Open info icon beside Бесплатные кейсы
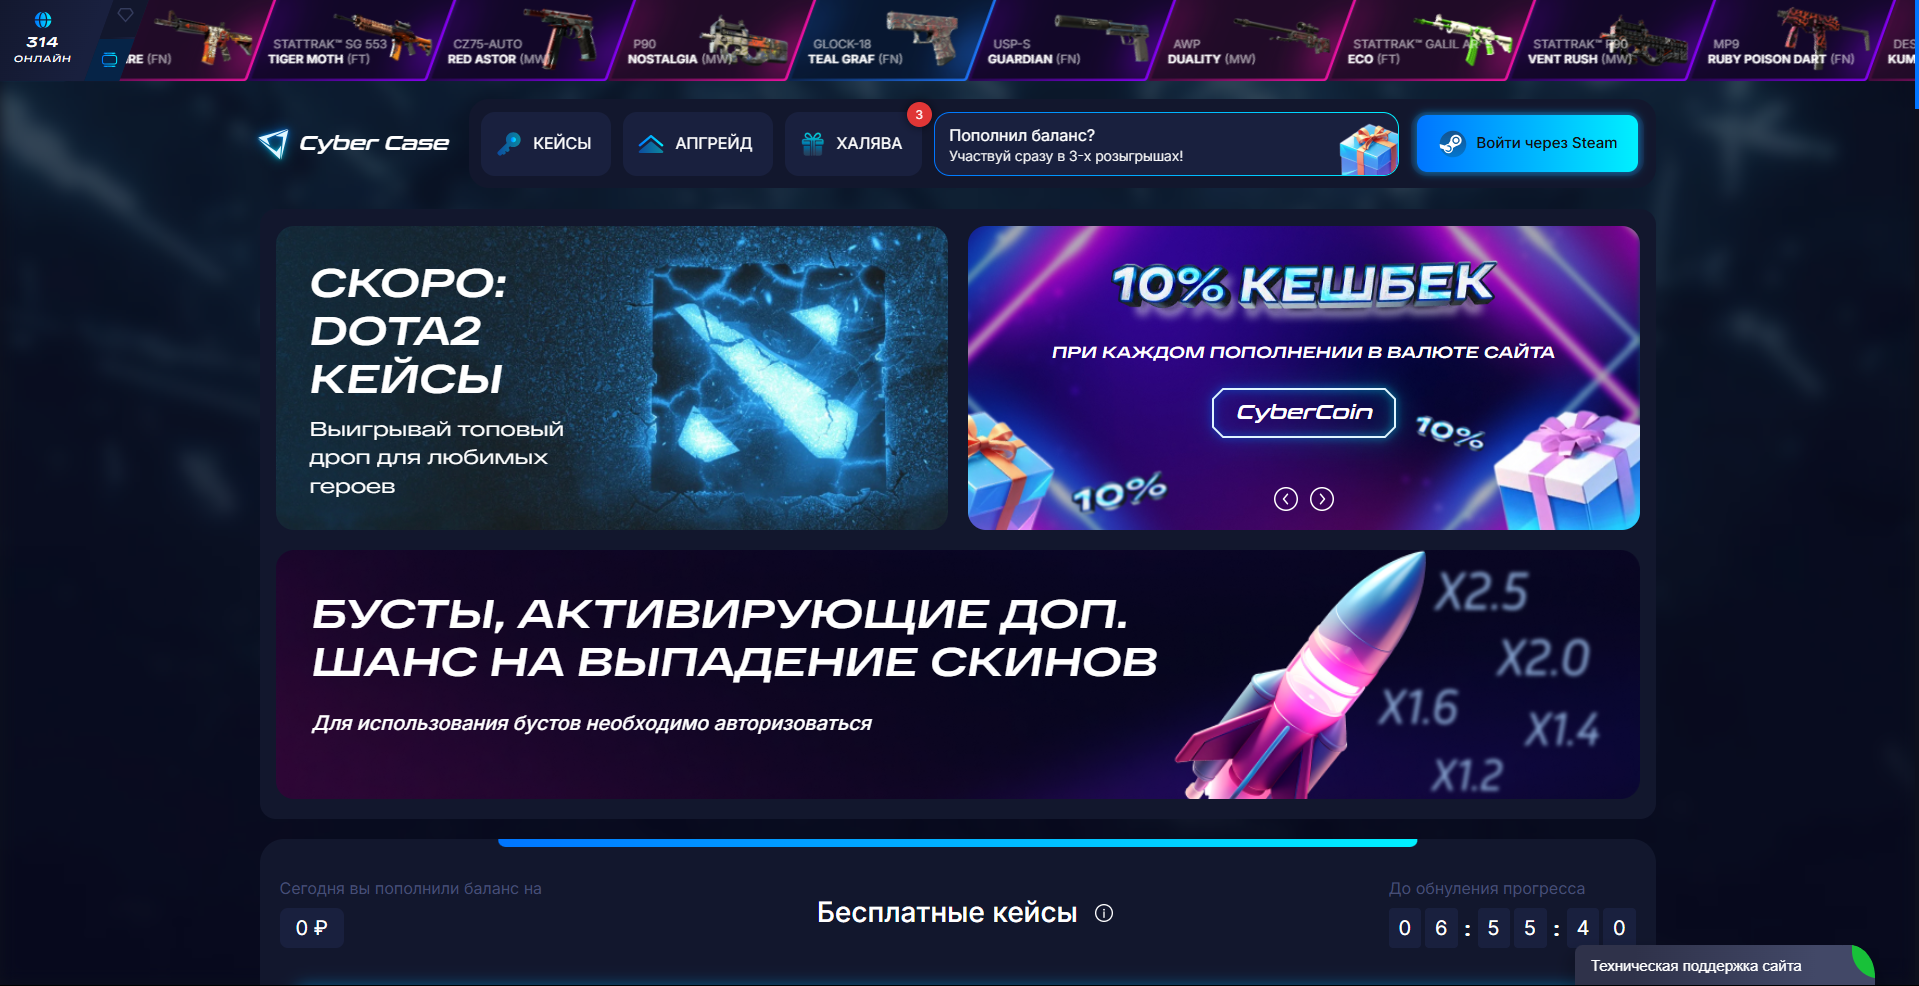Screen dimensions: 1919x986 coord(1104,913)
